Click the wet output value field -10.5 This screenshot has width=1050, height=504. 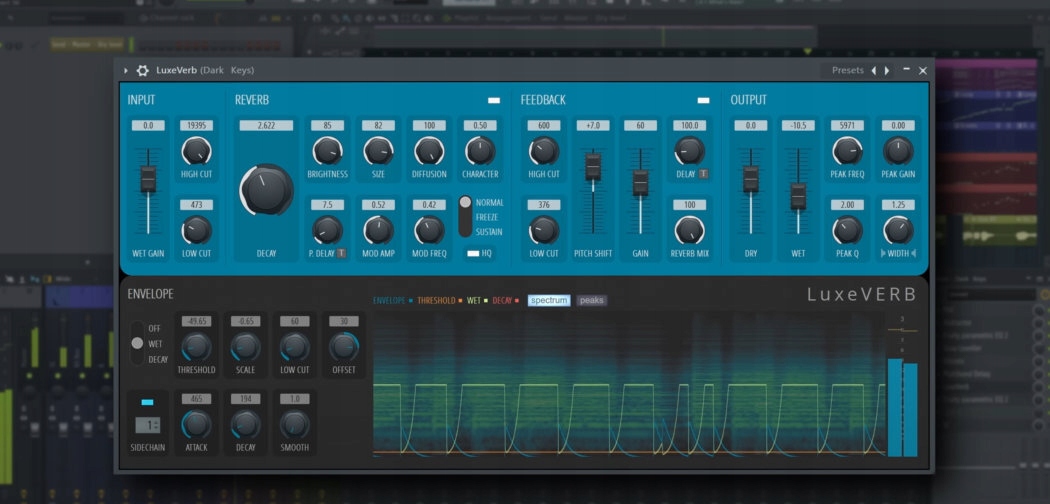(x=798, y=126)
